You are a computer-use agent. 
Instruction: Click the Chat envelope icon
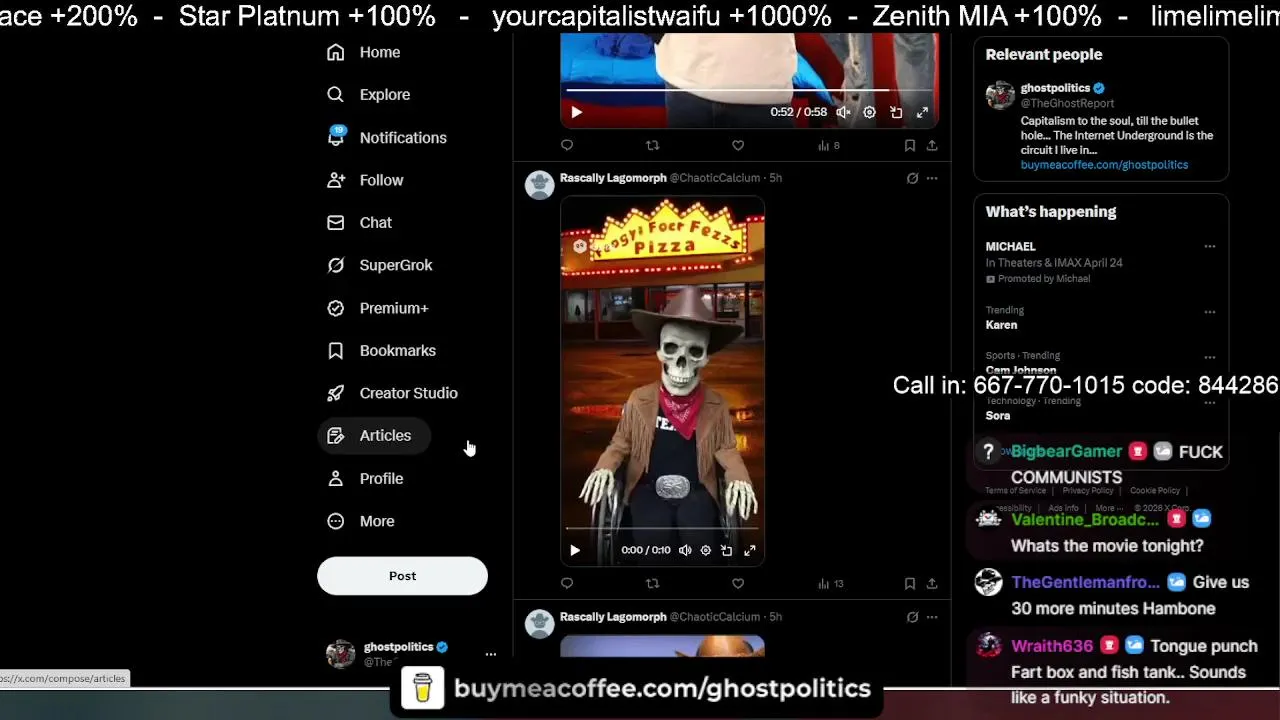point(336,223)
